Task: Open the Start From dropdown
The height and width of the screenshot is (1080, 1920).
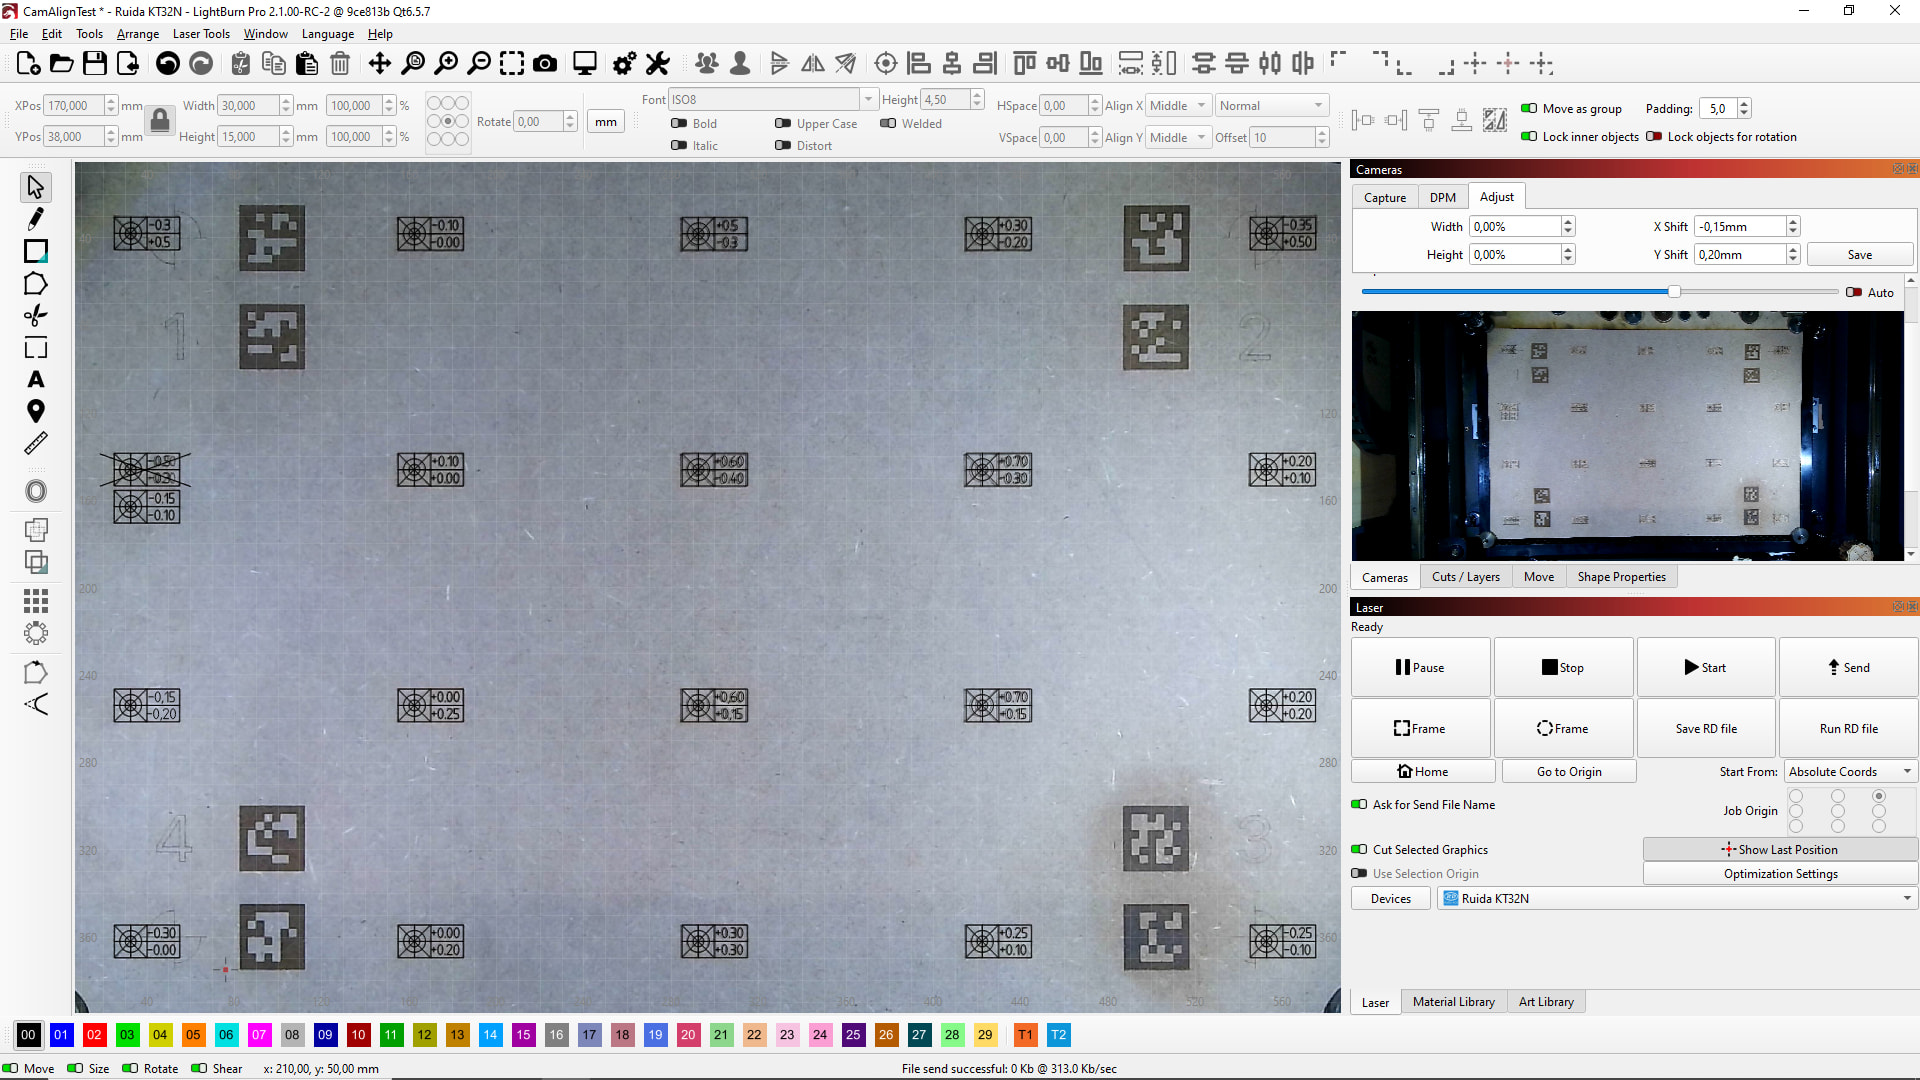Action: point(1850,771)
